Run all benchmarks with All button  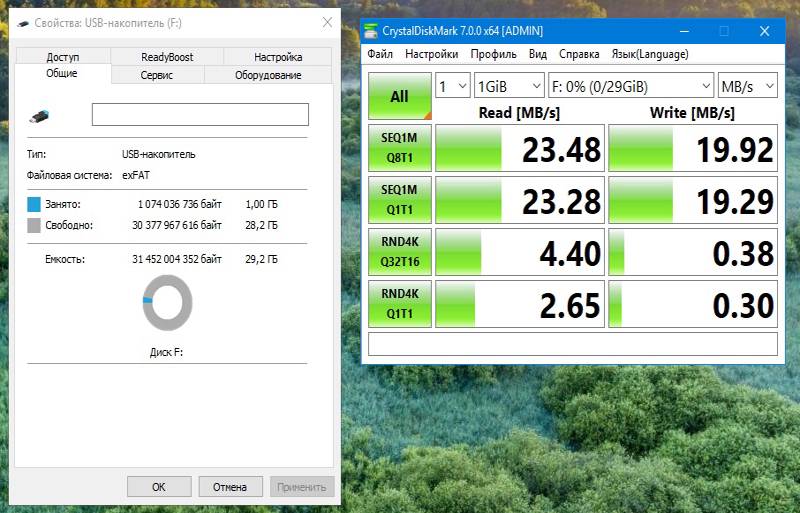click(x=399, y=97)
